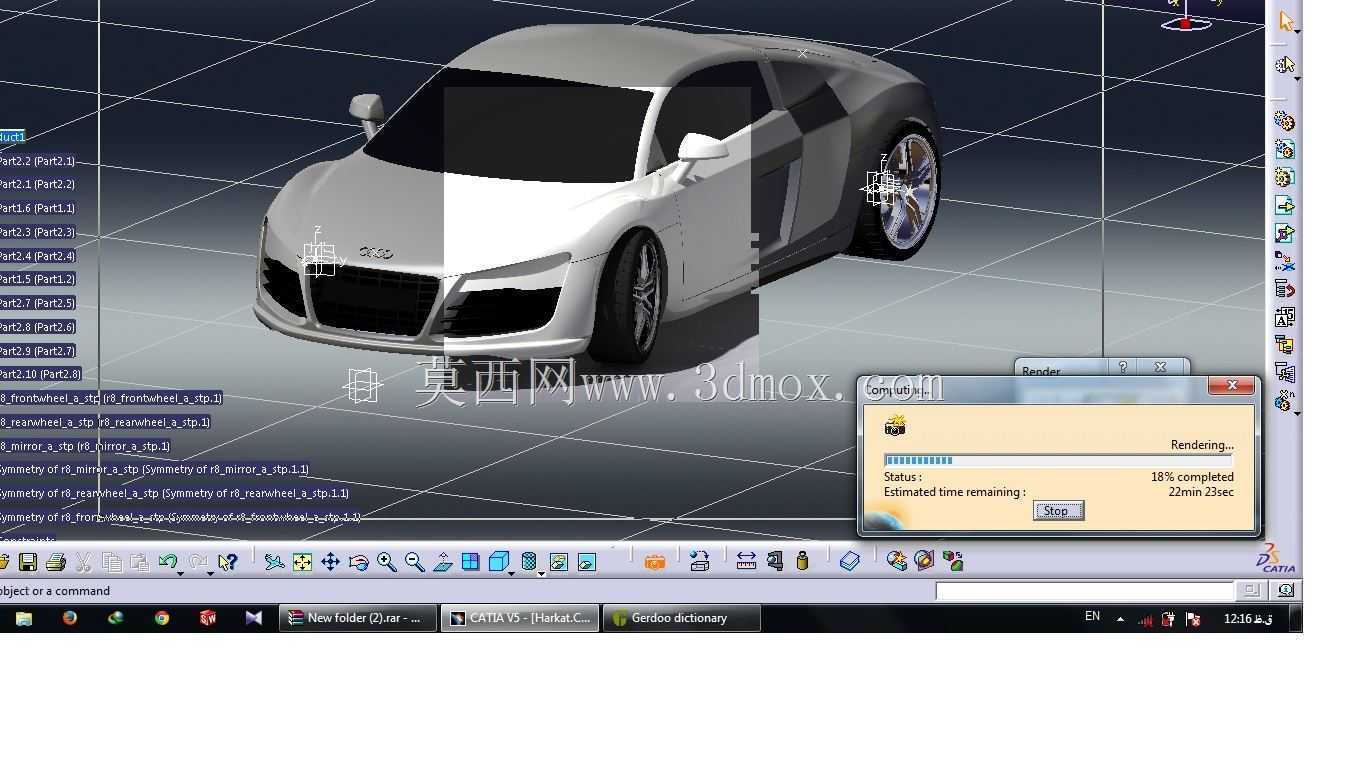1360x768 pixels.
Task: Launch Chrome from the taskbar
Action: (x=161, y=618)
